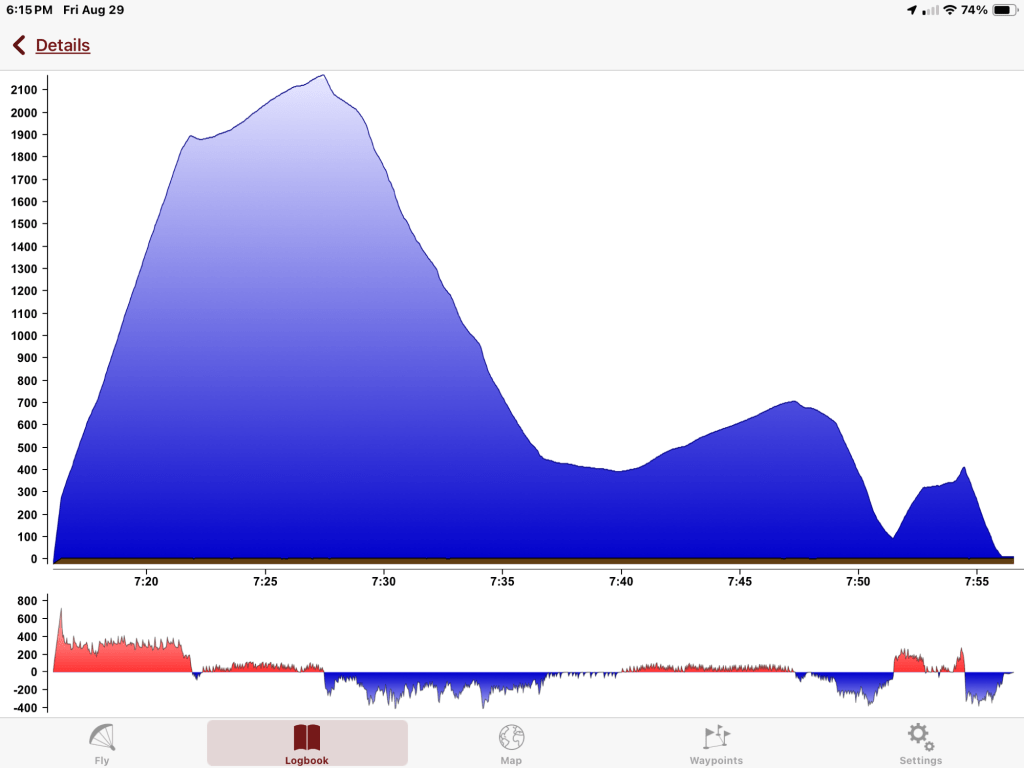Tap the altitude dip after 7:50
Screen dimensions: 1024x768
point(892,537)
